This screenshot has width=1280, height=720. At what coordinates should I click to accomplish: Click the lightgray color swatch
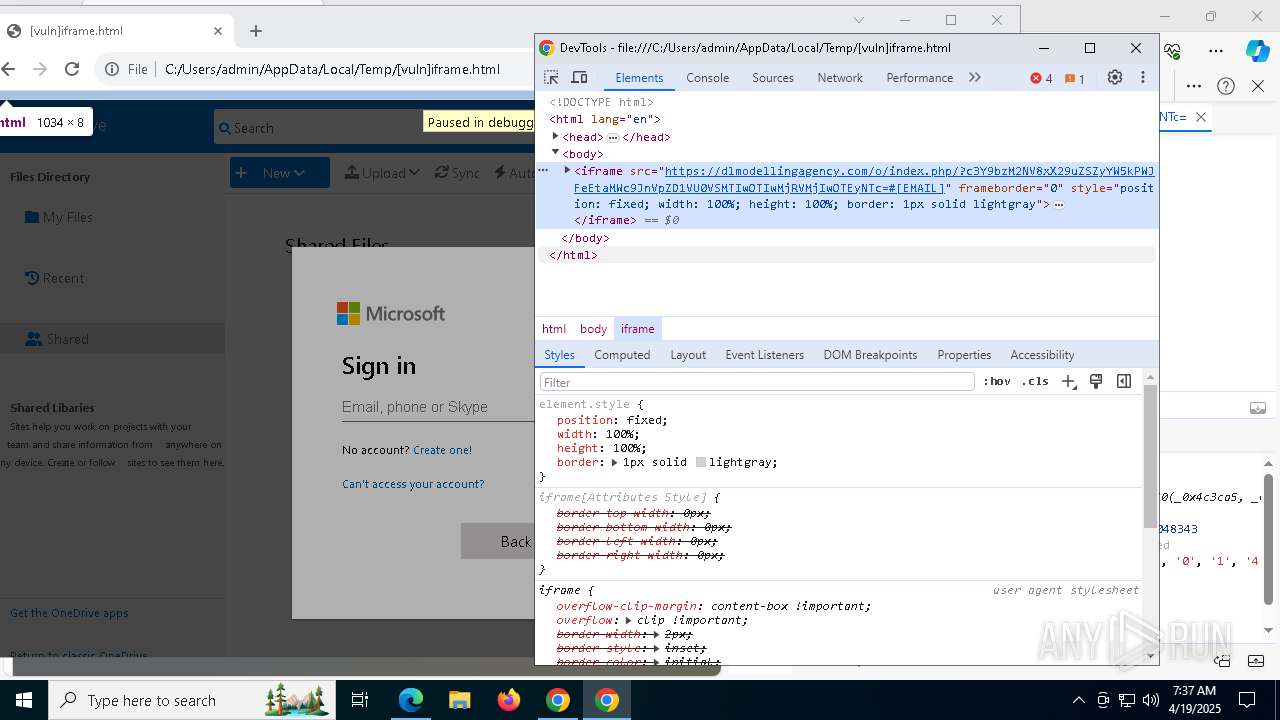click(x=701, y=462)
